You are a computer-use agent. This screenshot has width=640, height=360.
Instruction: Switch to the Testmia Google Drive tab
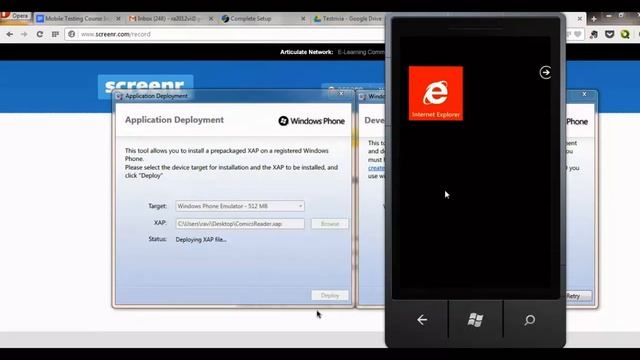(349, 19)
